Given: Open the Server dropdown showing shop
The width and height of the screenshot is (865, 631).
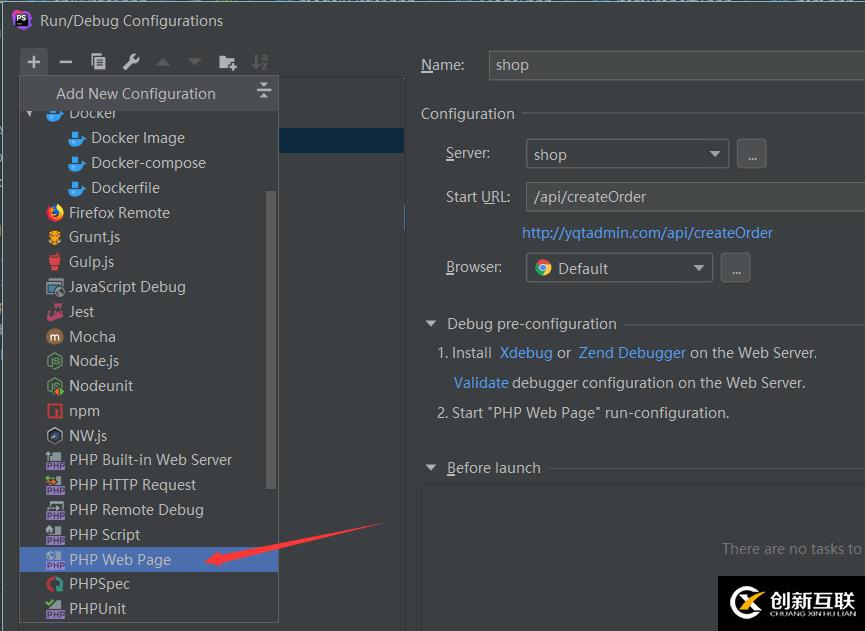Looking at the screenshot, I should tap(626, 154).
